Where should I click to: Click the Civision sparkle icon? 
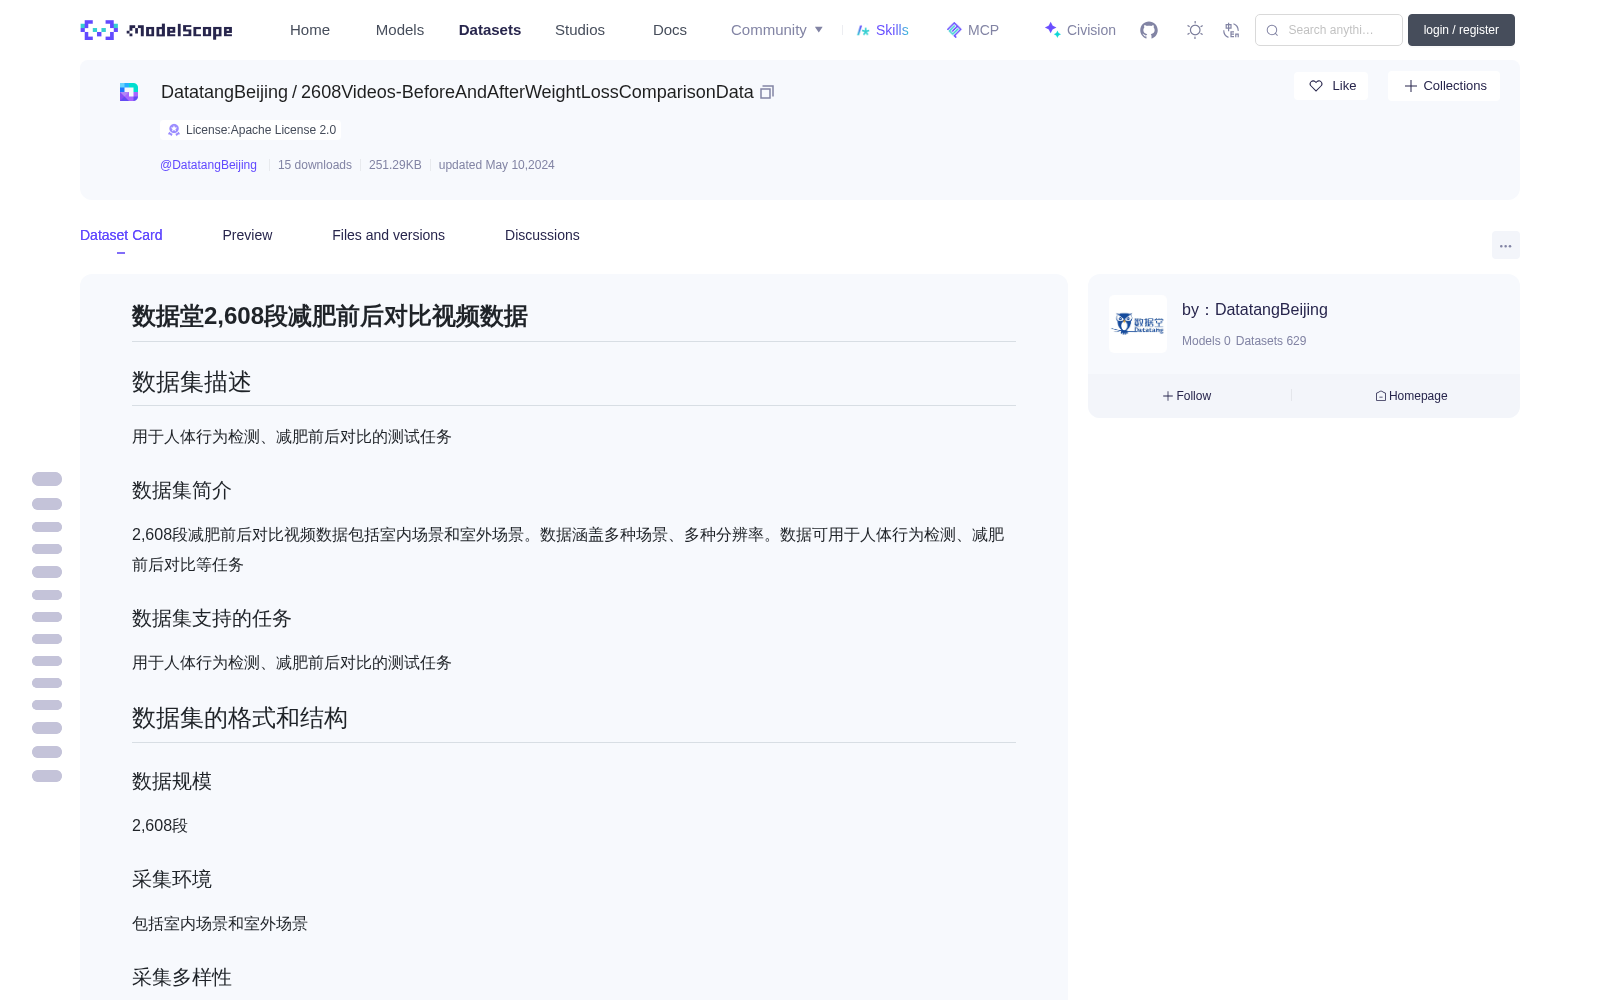click(x=1052, y=30)
